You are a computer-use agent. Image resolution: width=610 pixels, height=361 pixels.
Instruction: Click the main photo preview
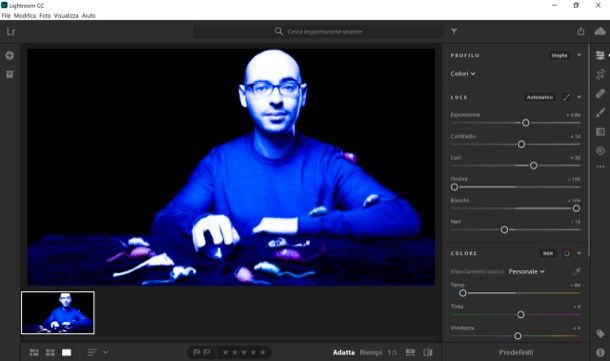231,167
